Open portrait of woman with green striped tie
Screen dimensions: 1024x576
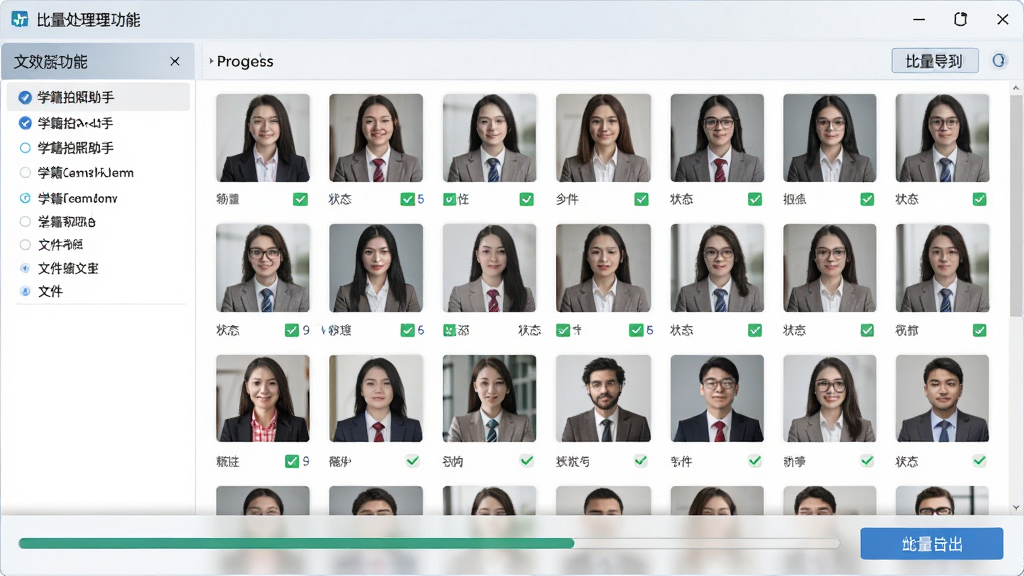point(489,398)
